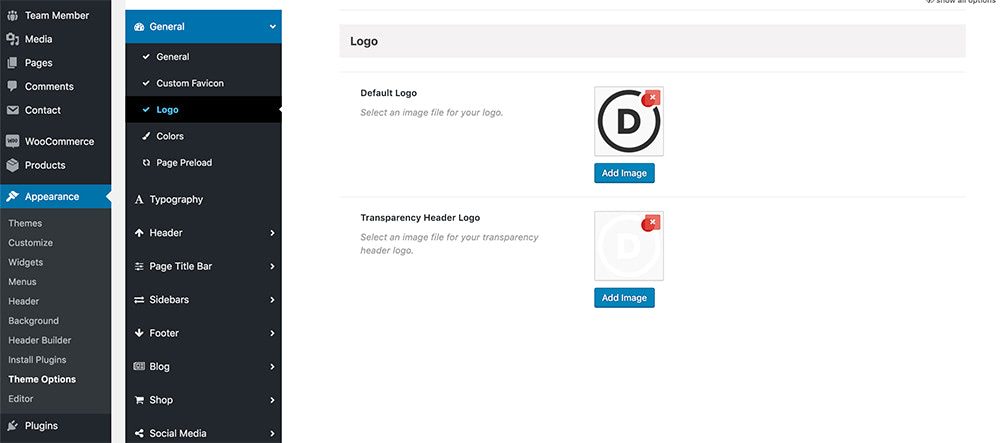The image size is (1000, 443).
Task: Click the Appearance paintbrush icon
Action: tap(12, 196)
